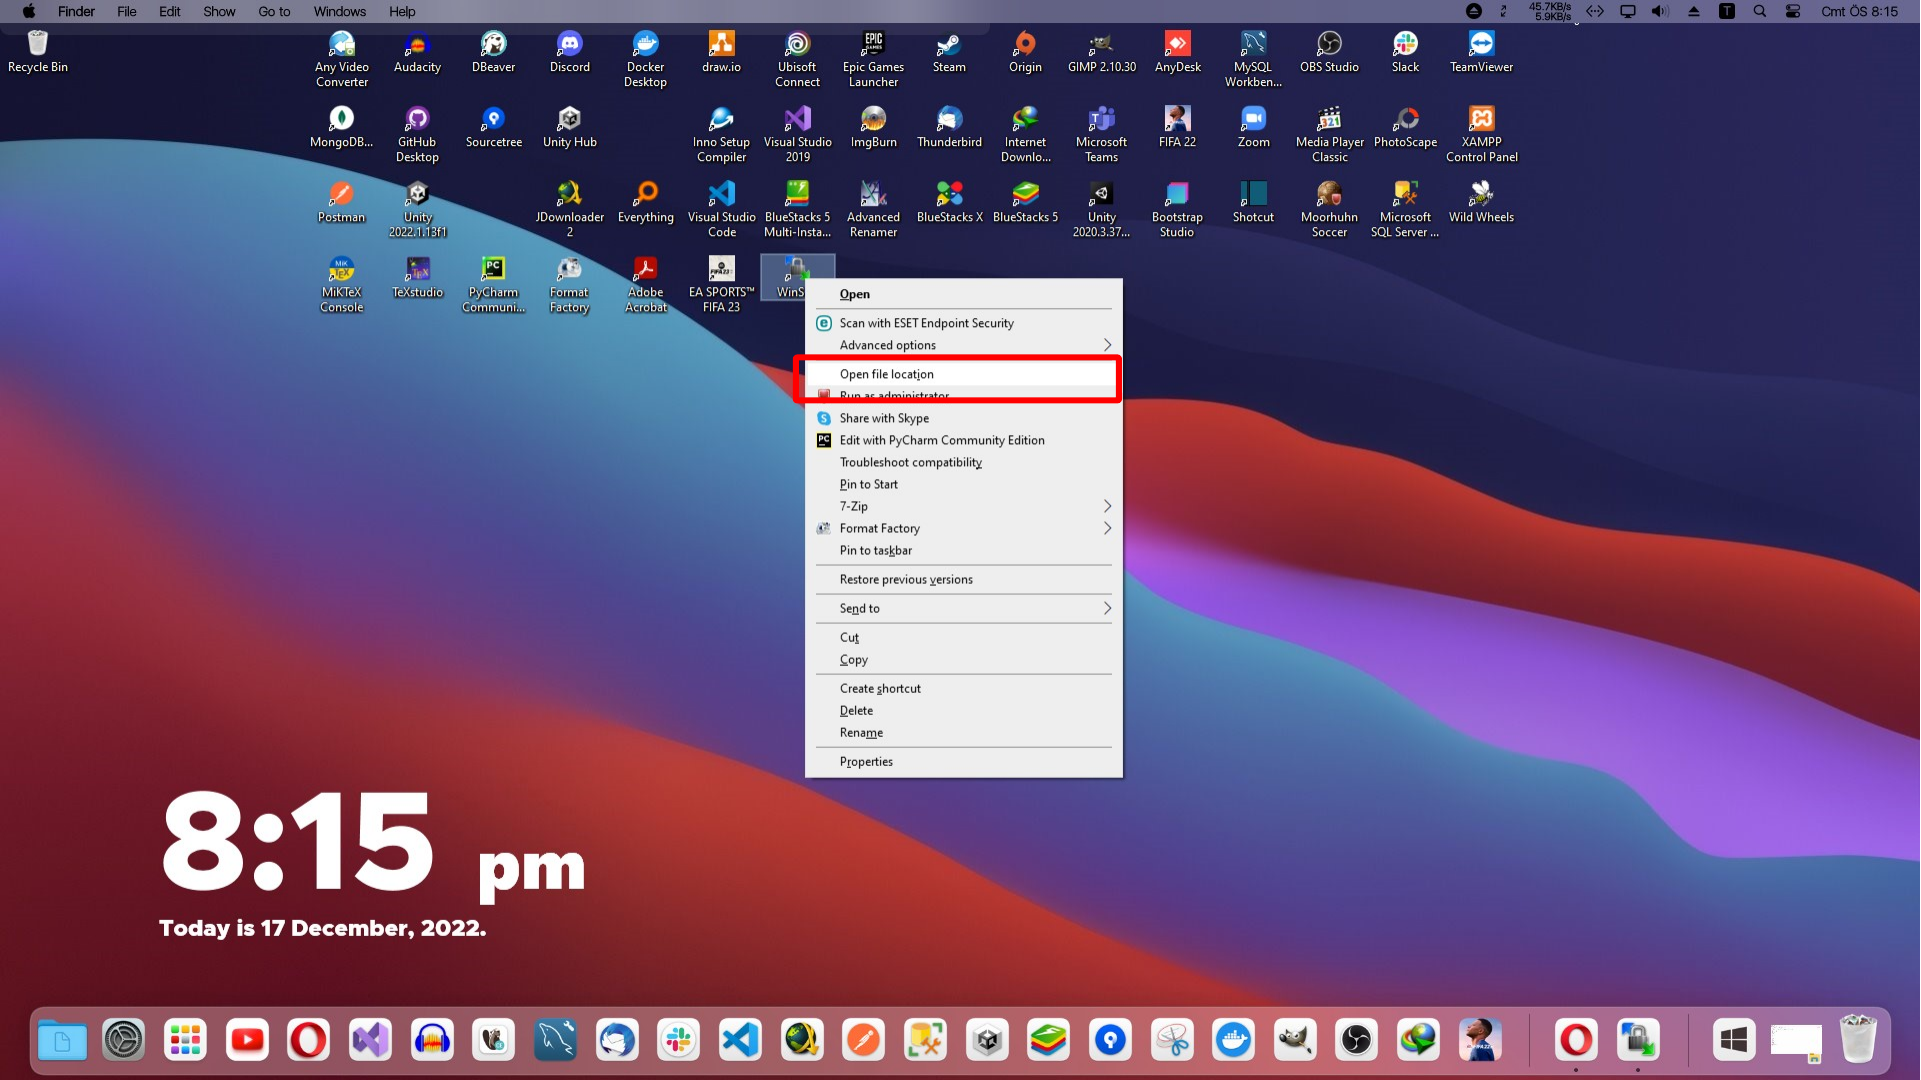Select Create shortcut
Screen dimensions: 1921x1080
tap(964, 688)
